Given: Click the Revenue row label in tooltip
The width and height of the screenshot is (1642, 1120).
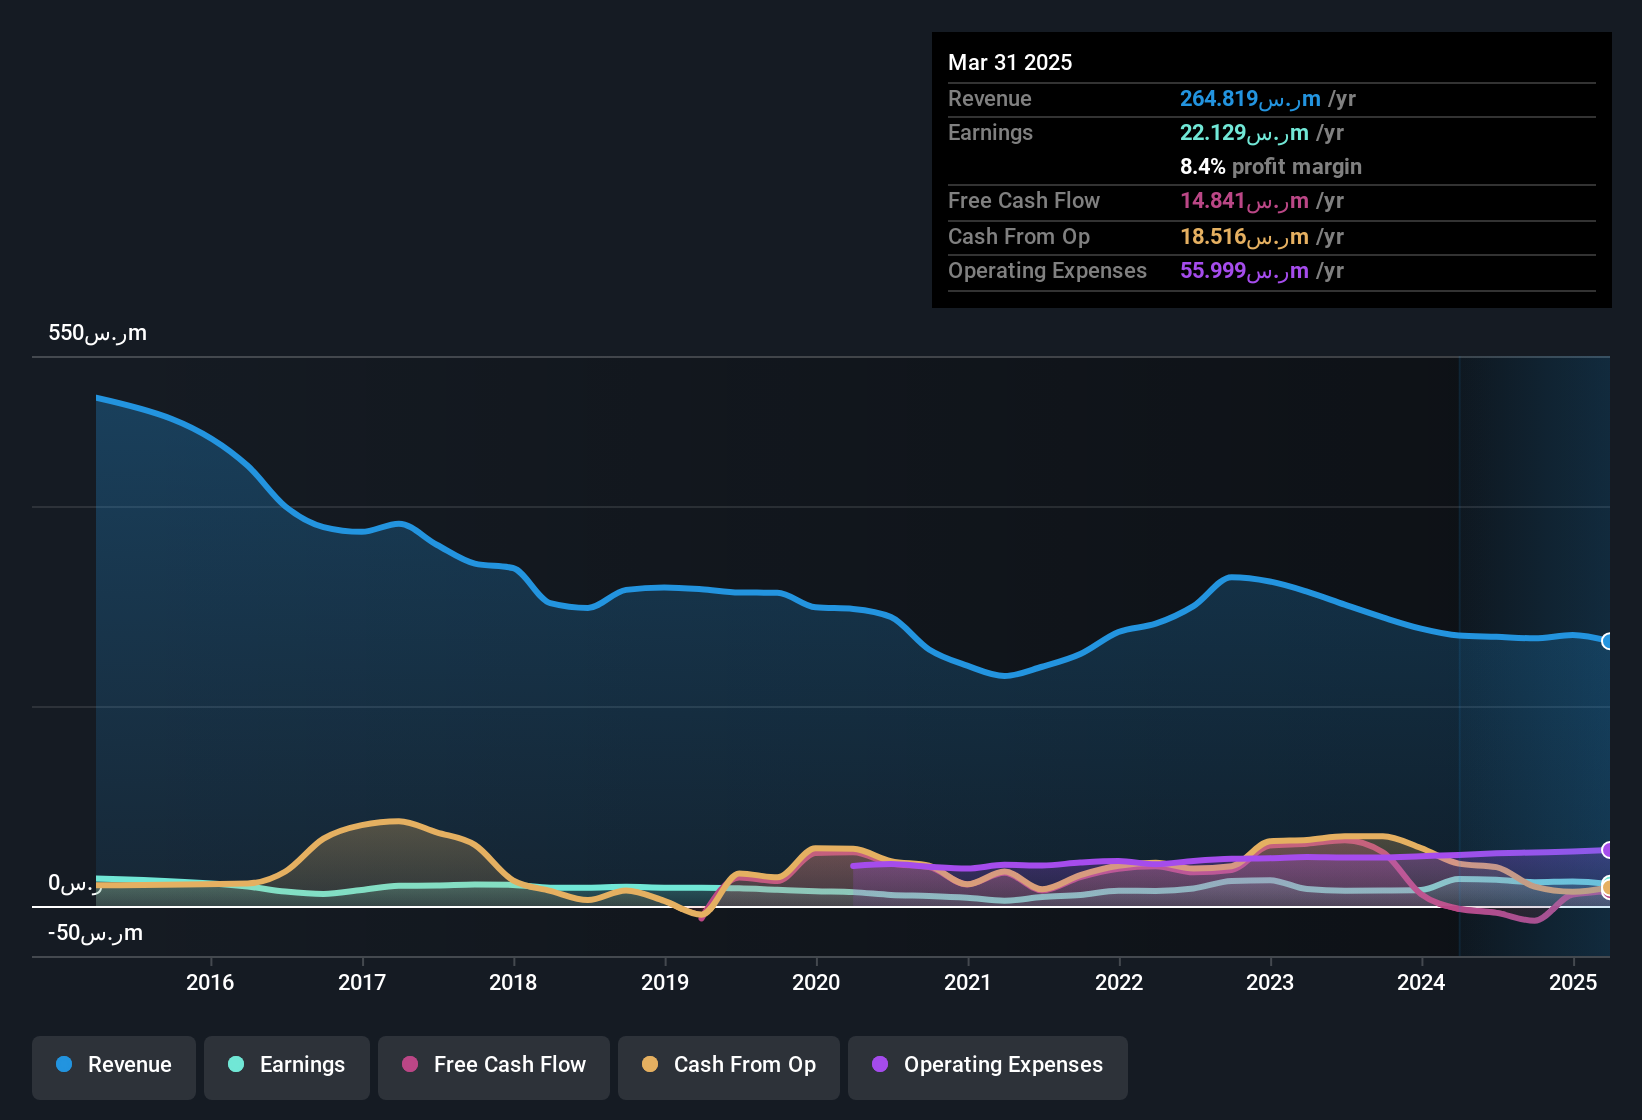Looking at the screenshot, I should [x=990, y=98].
